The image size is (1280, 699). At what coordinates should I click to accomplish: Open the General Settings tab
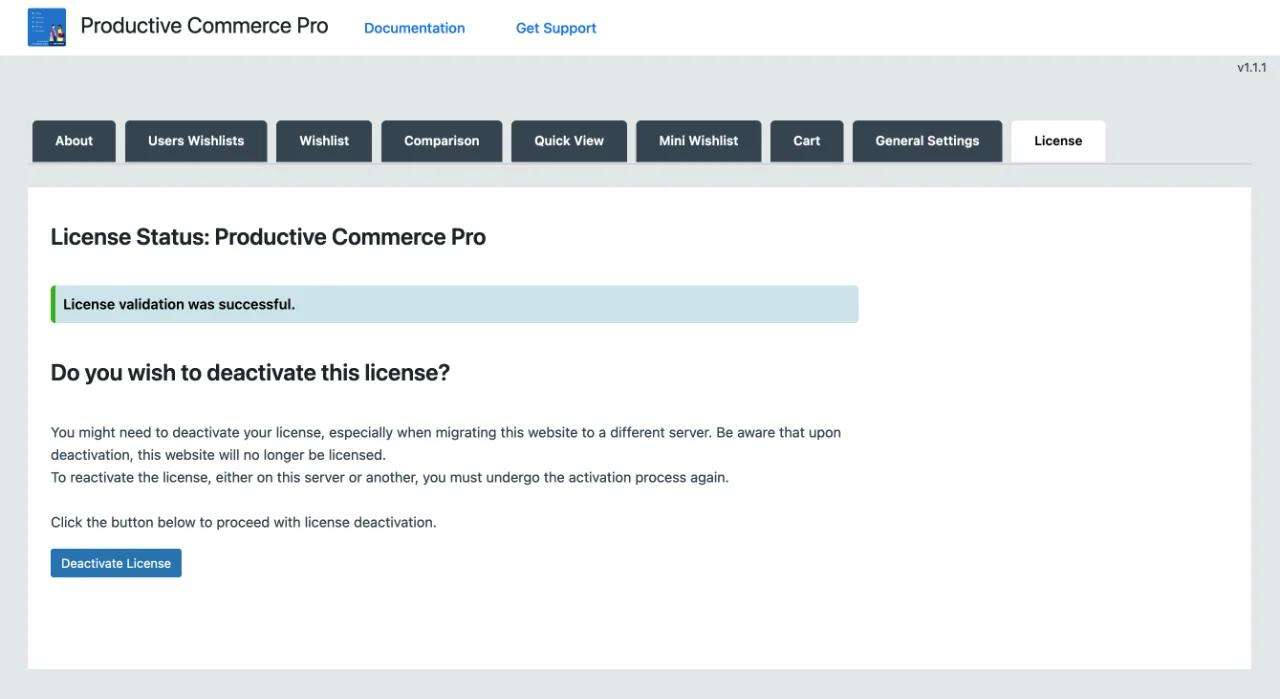click(927, 141)
